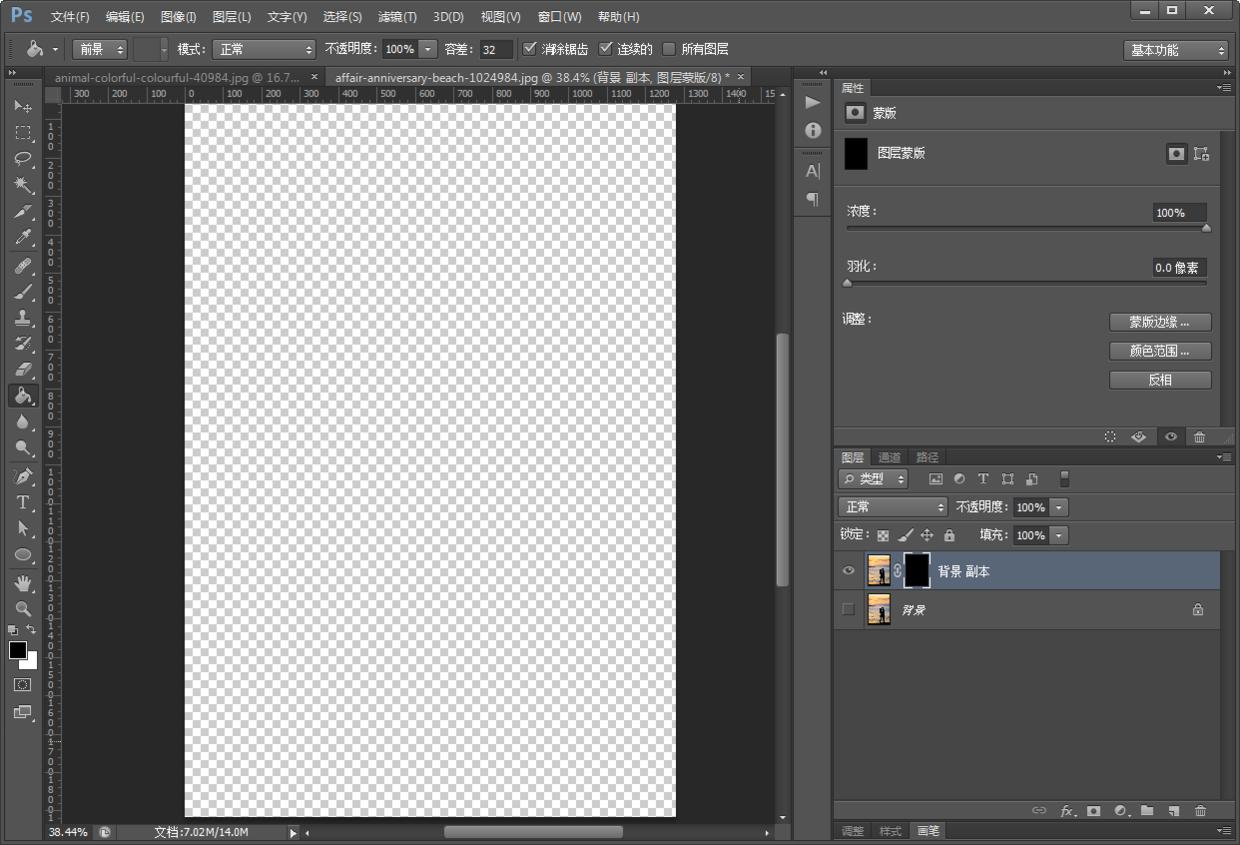Click the black foreground color swatch
The height and width of the screenshot is (845, 1240).
point(18,650)
